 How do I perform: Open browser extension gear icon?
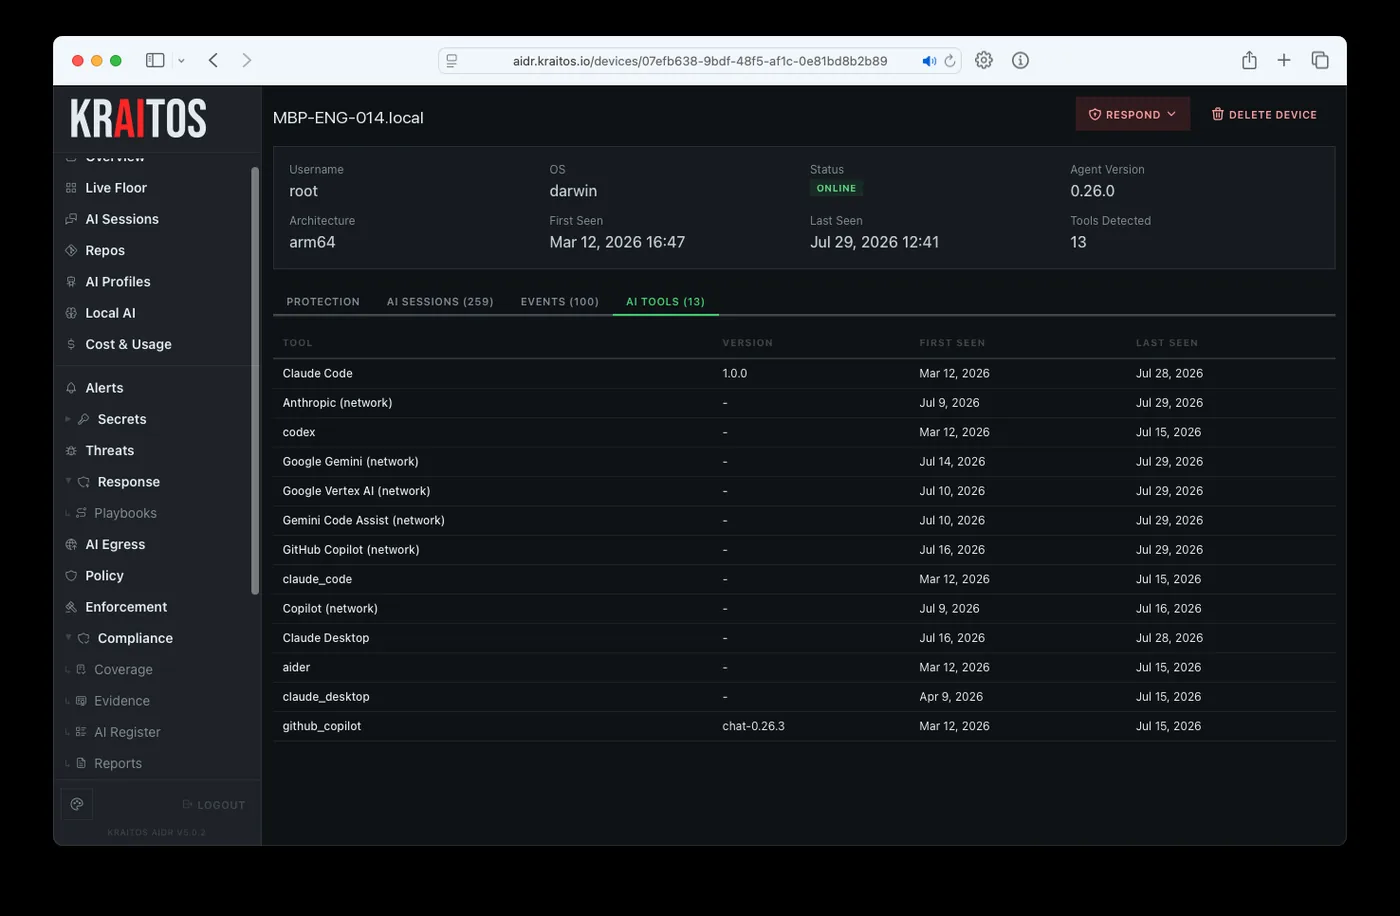click(984, 60)
